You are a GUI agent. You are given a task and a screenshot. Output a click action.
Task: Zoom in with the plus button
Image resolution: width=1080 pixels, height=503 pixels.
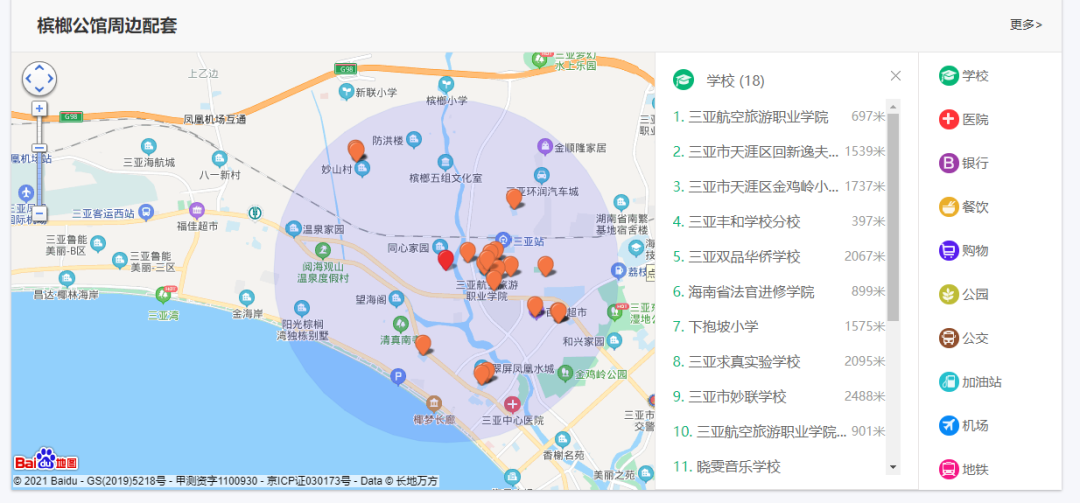[40, 109]
